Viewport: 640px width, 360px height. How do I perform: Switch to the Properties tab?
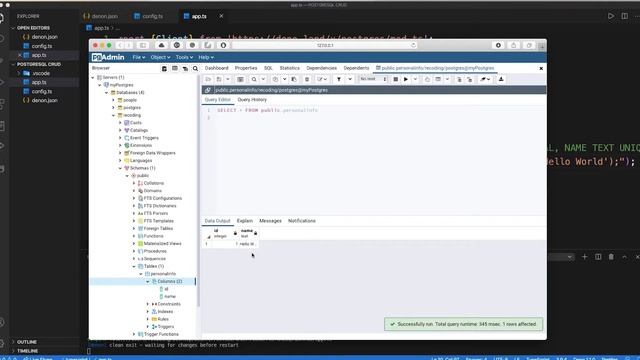pyautogui.click(x=246, y=68)
